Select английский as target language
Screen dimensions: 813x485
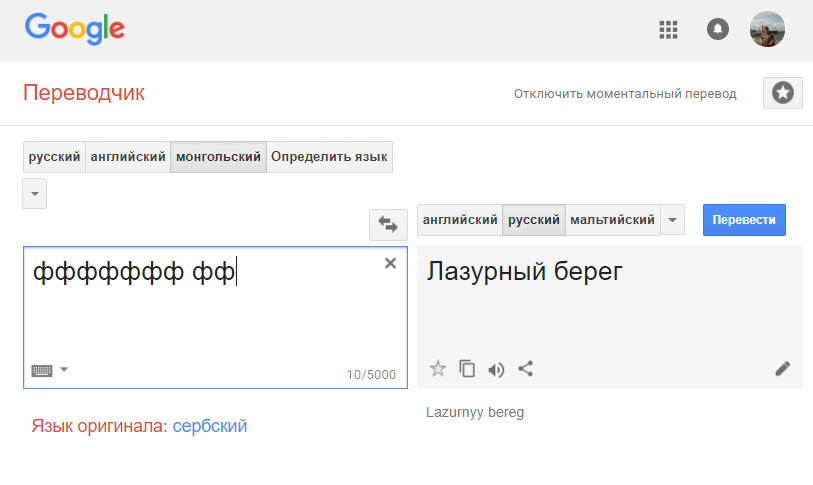click(460, 220)
